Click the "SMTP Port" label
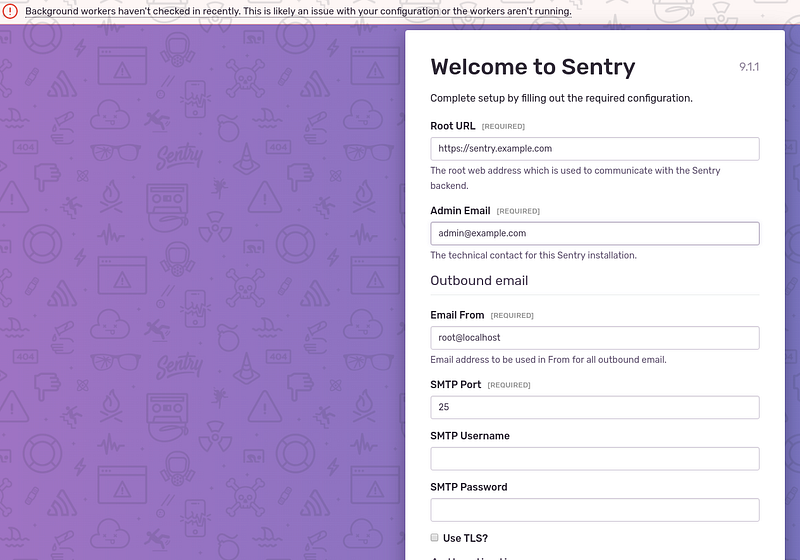This screenshot has height=560, width=800. pos(456,385)
